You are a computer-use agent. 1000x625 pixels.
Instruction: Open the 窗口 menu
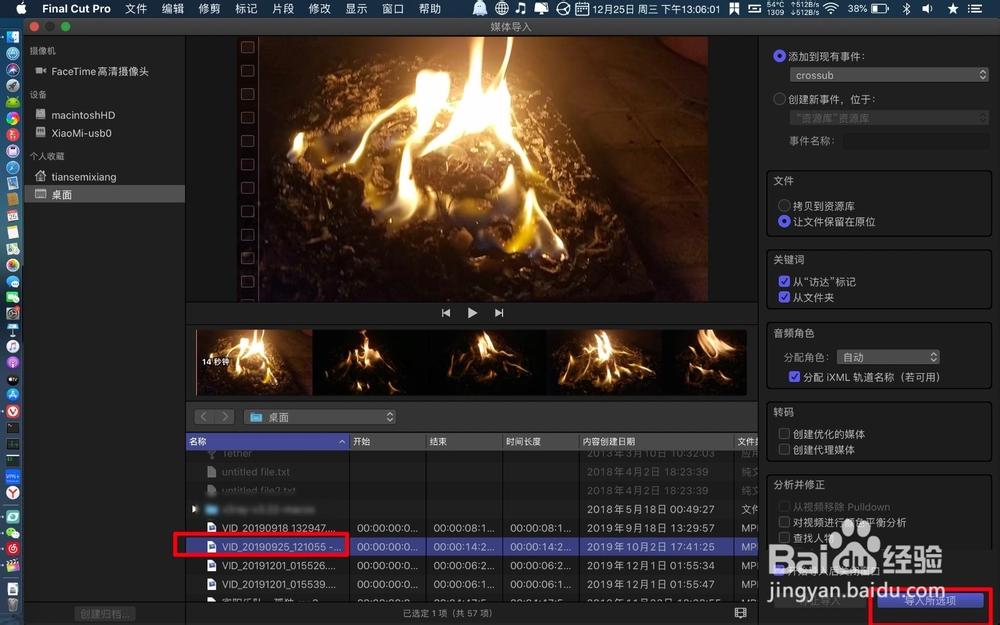pos(393,8)
